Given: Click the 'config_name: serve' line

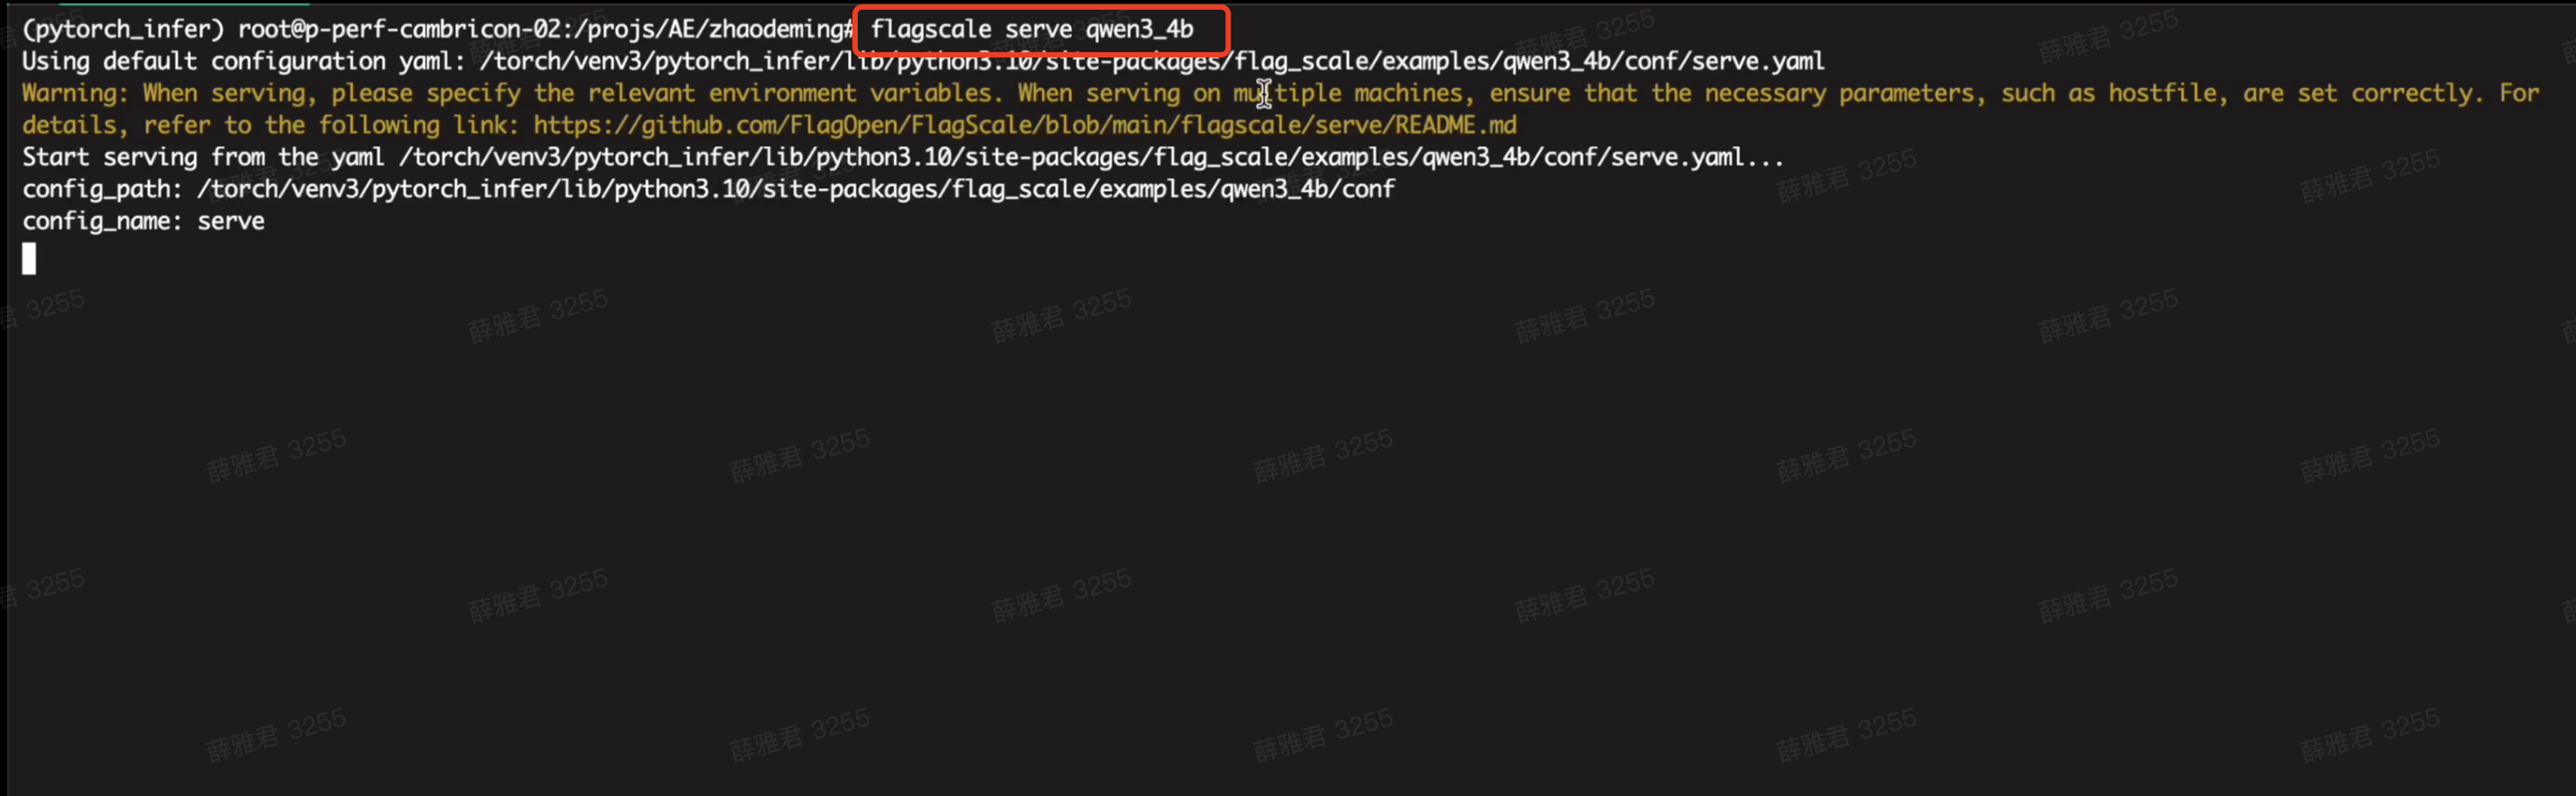Looking at the screenshot, I should pyautogui.click(x=143, y=221).
